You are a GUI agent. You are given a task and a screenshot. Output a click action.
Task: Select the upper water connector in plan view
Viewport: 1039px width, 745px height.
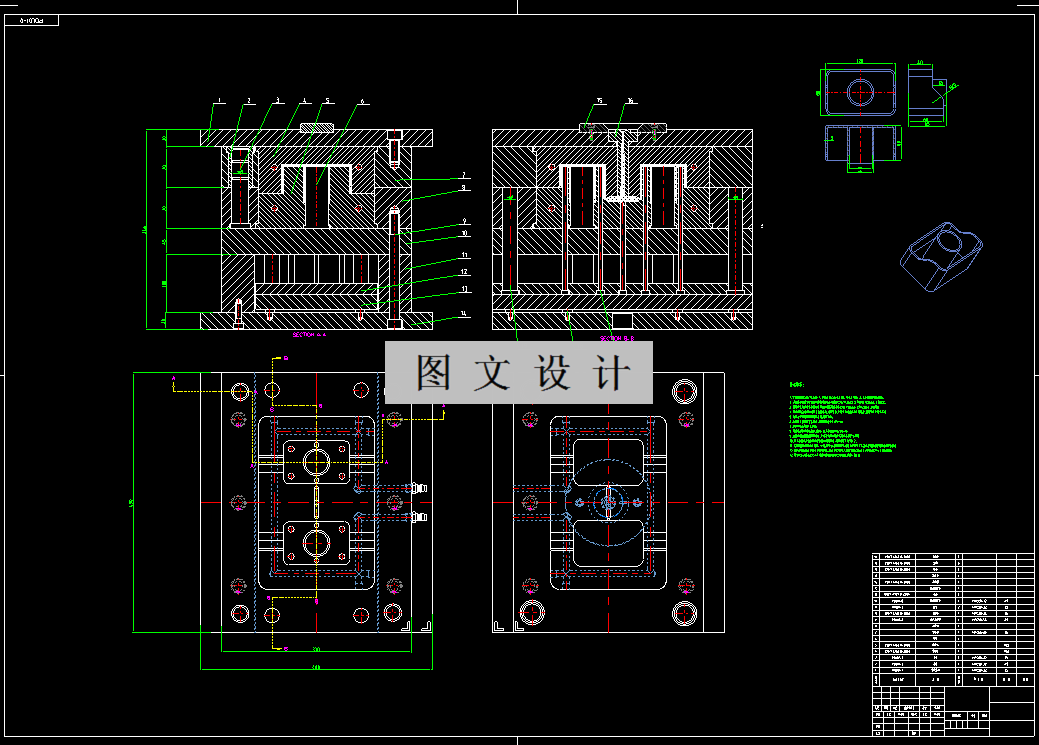[x=419, y=488]
